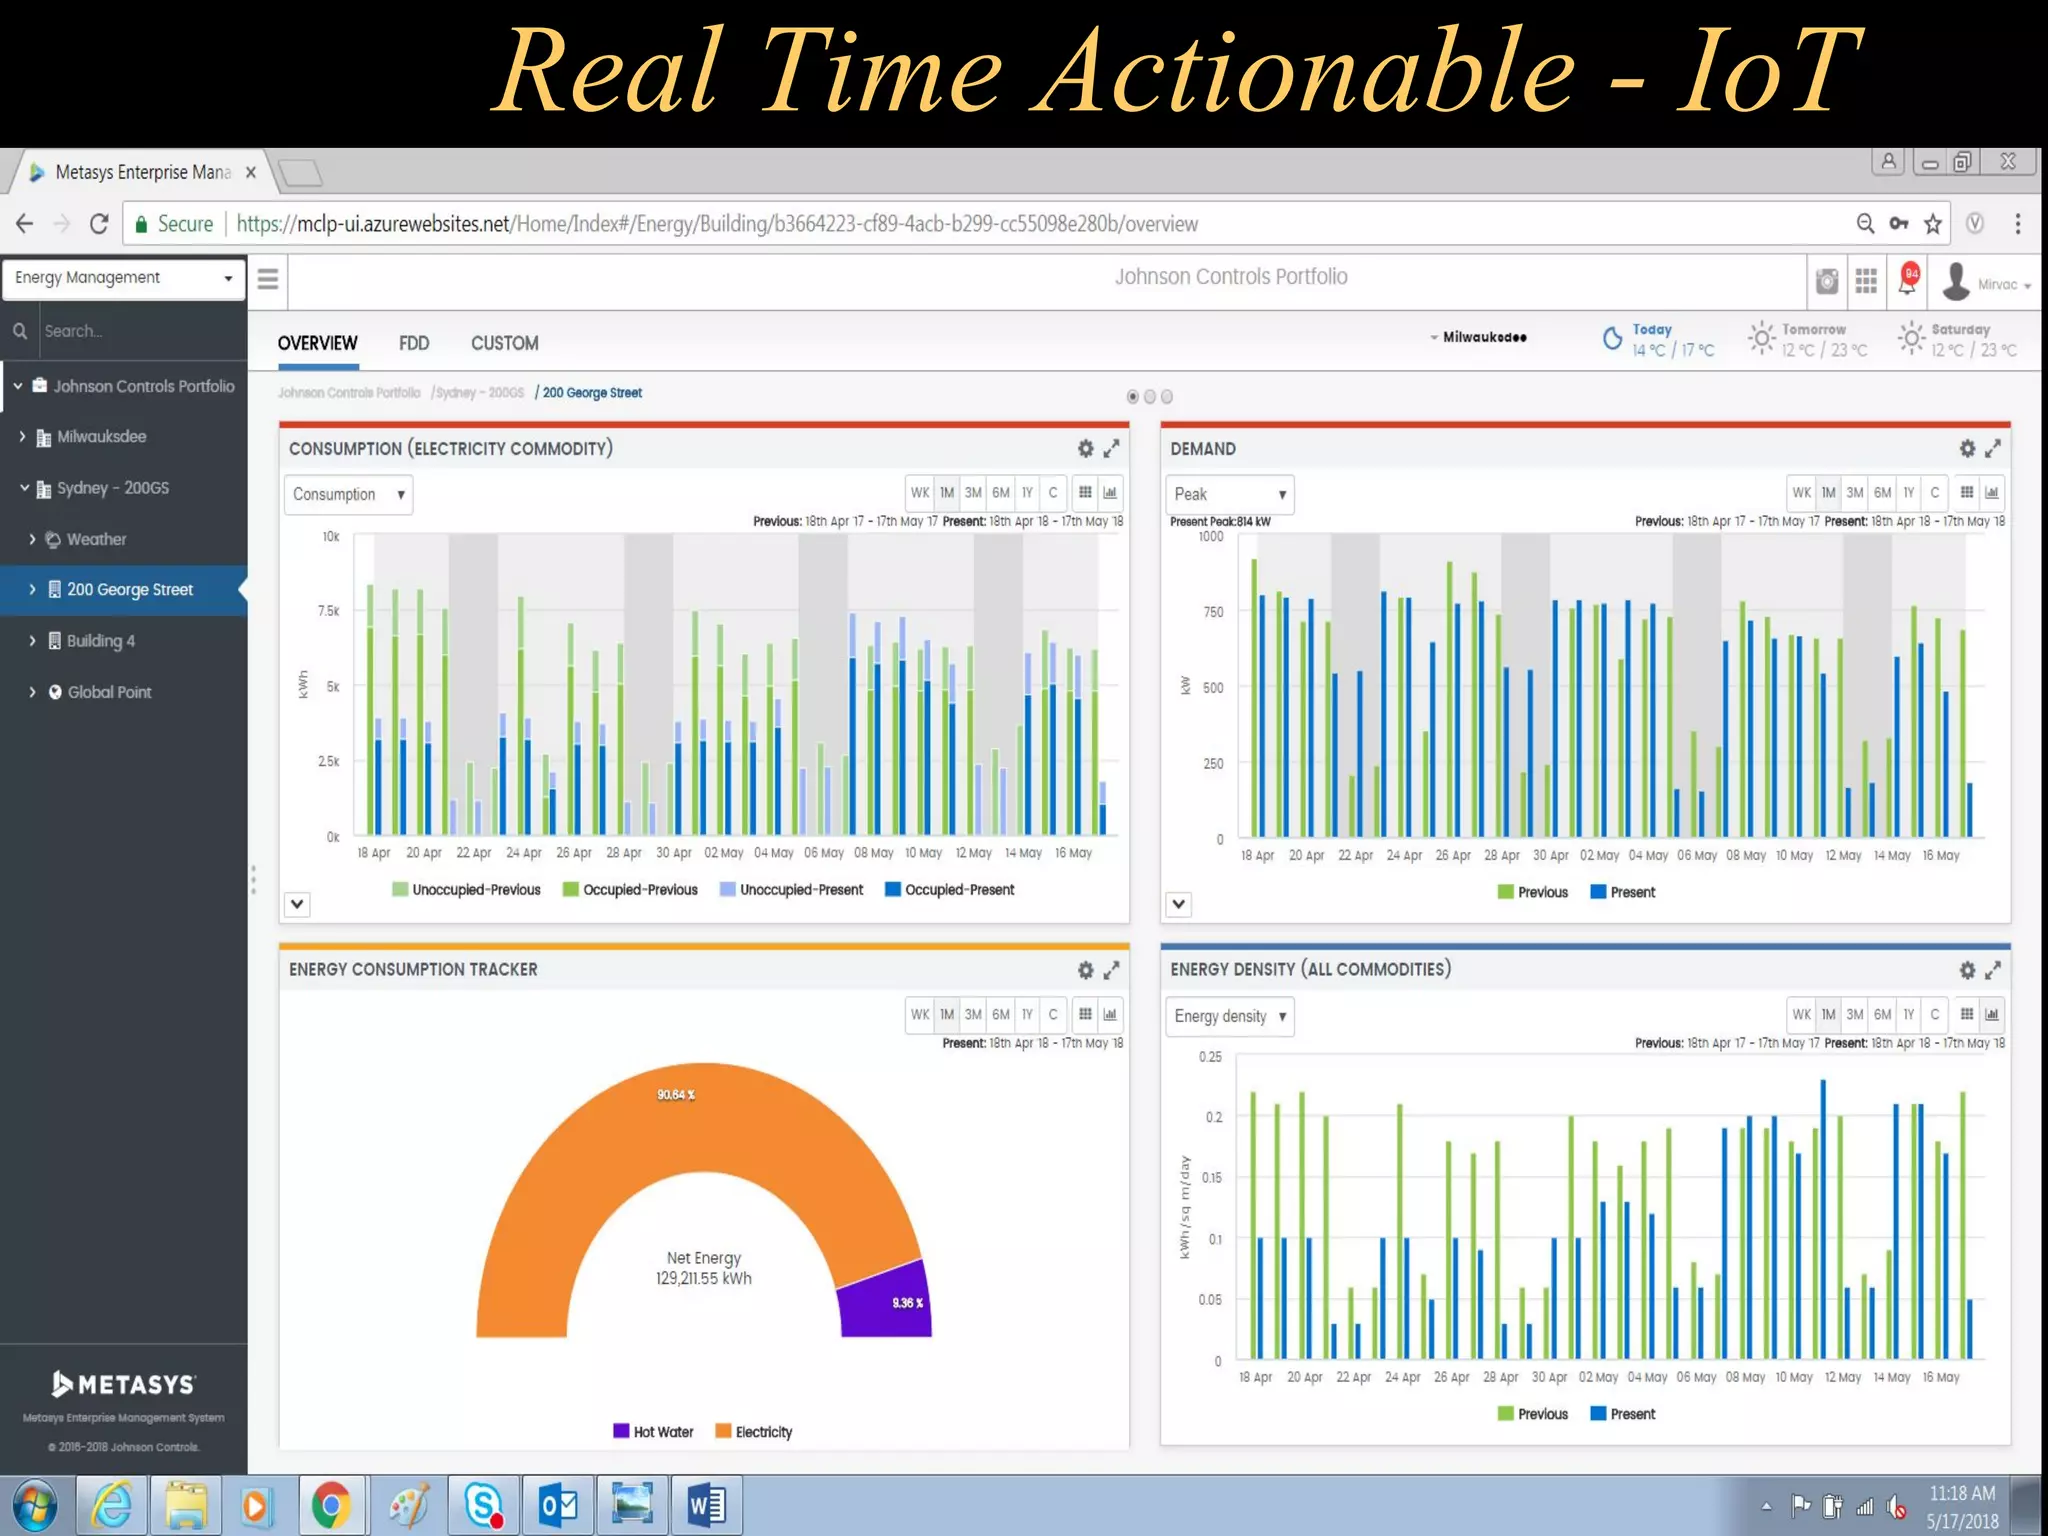Screen dimensions: 2048x1536
Task: Open the Energy density dropdown
Action: pyautogui.click(x=1230, y=1017)
